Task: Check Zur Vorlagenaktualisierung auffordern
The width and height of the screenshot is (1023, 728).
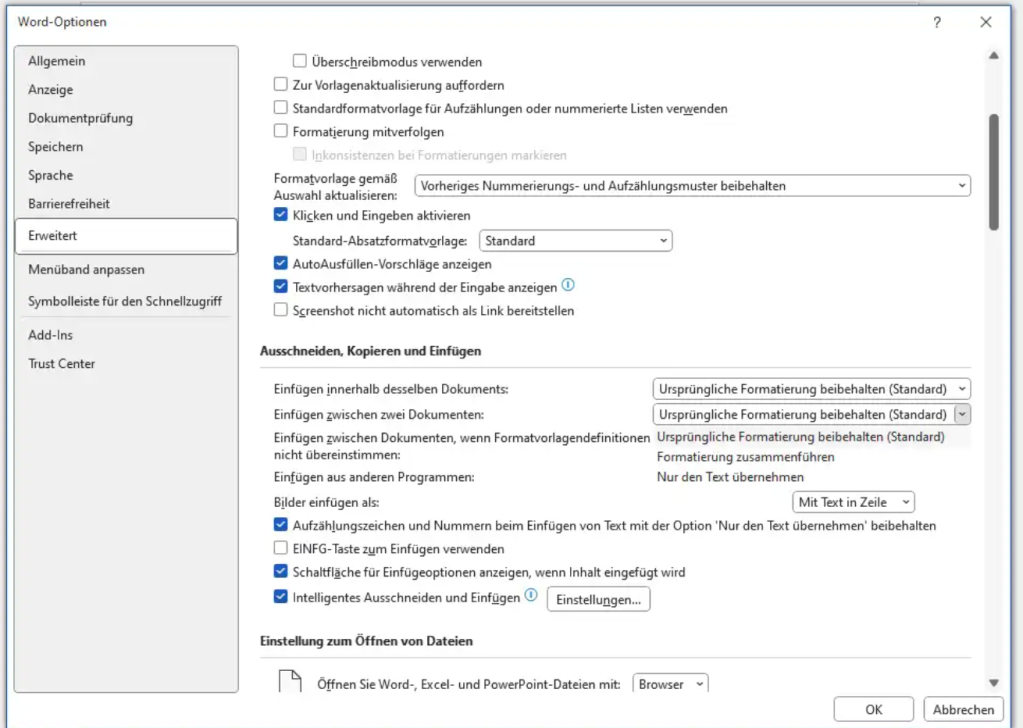Action: click(x=280, y=84)
